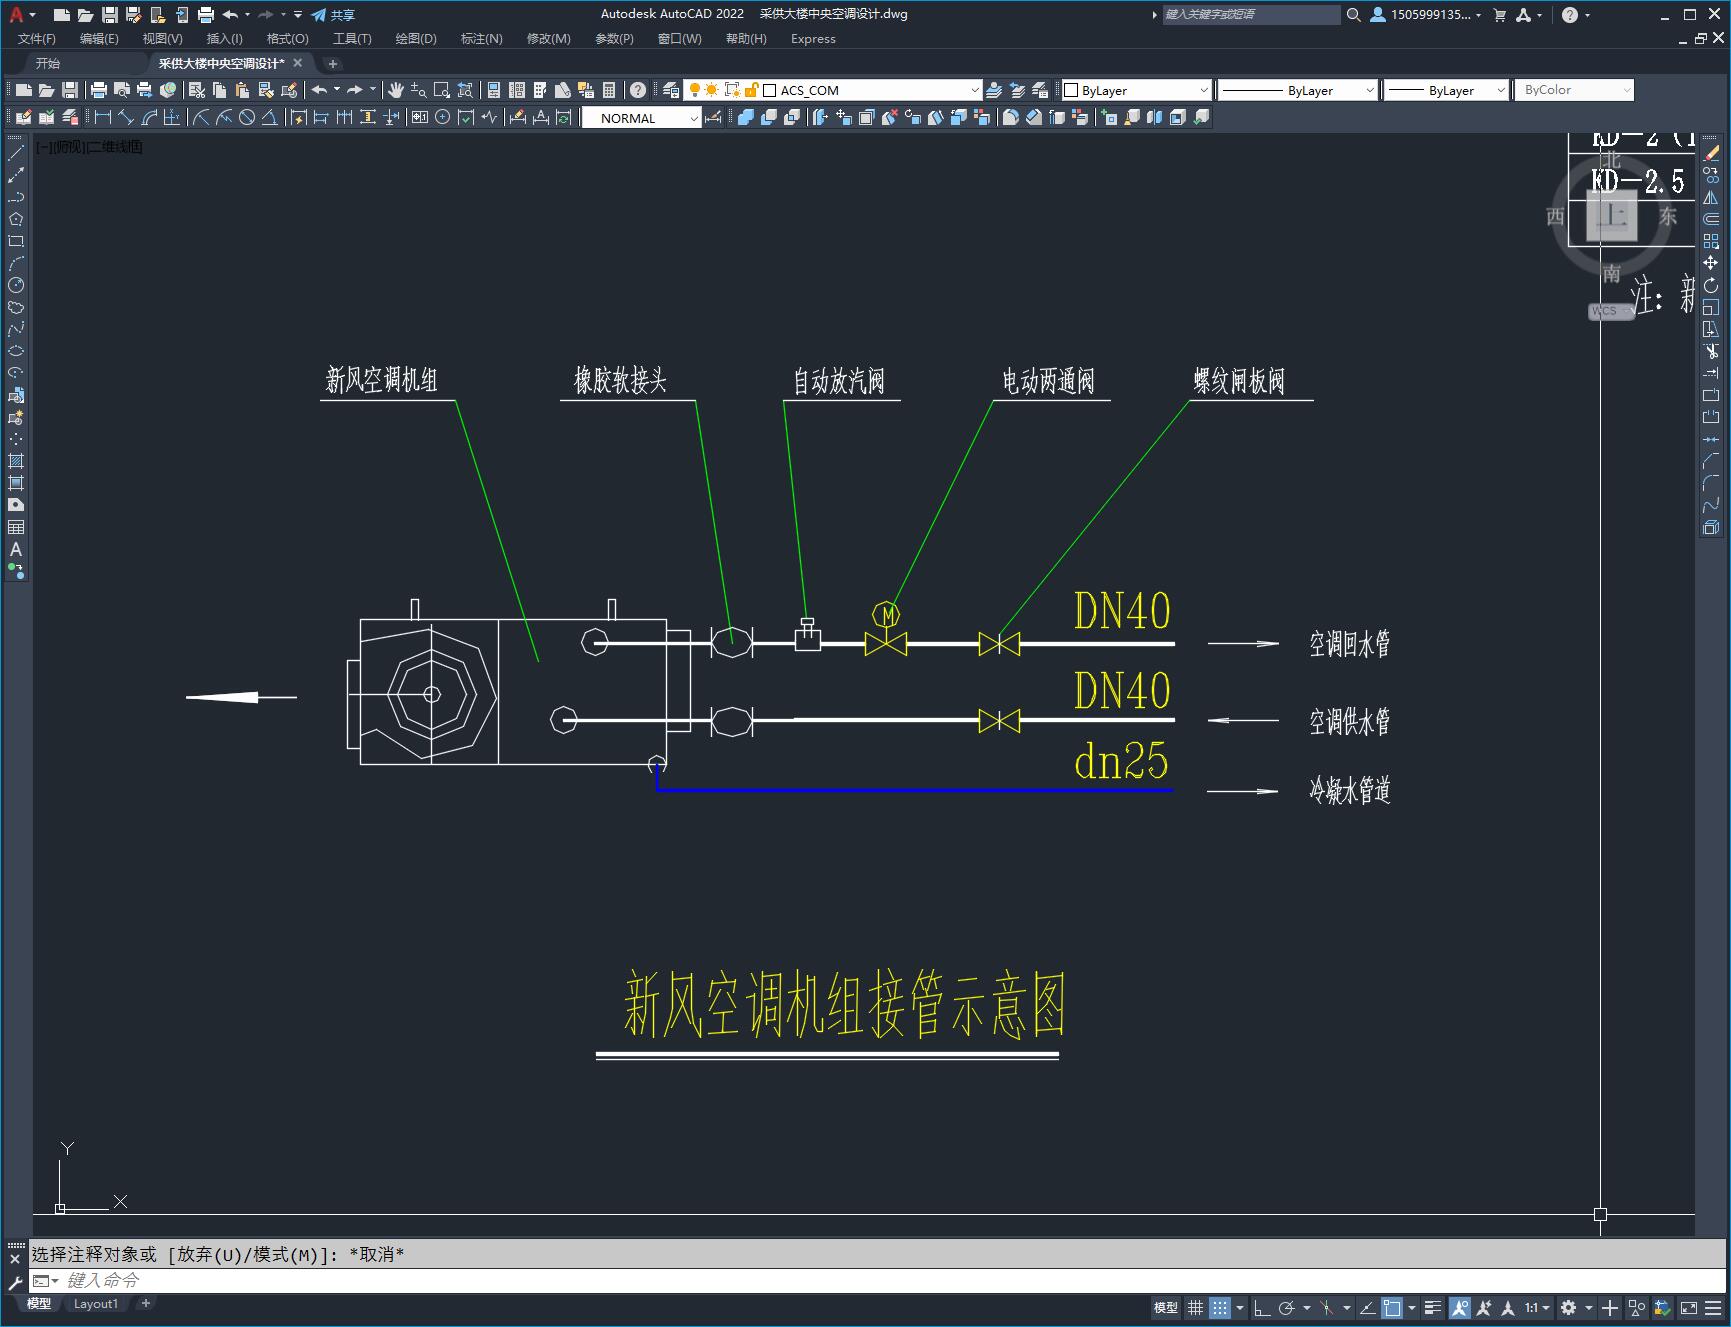
Task: Open the ByLayer linetype dropdown
Action: coord(1298,90)
